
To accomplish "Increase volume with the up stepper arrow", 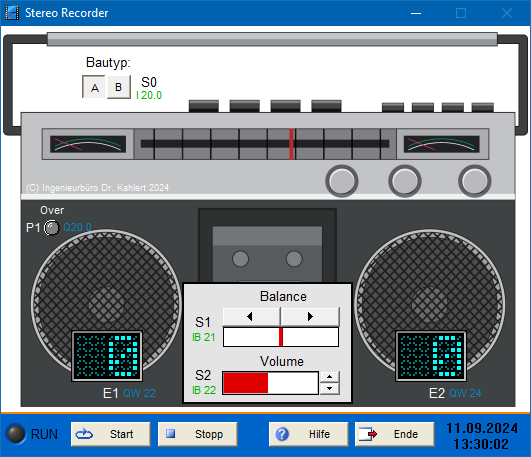I will click(x=330, y=377).
